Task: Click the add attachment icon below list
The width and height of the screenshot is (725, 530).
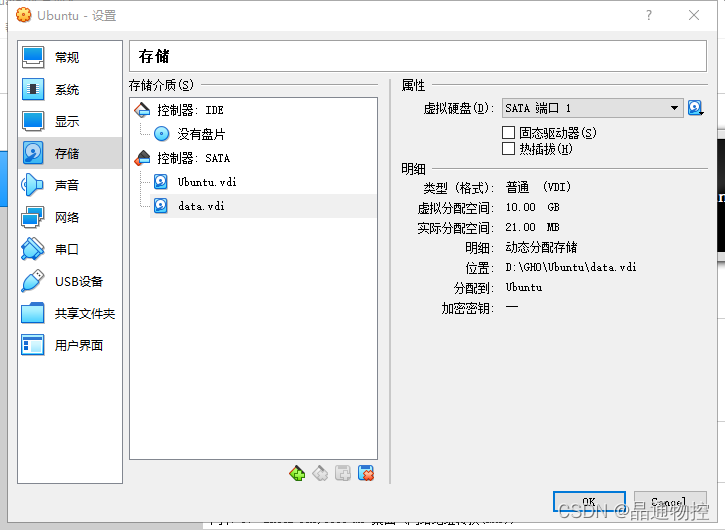Action: pos(343,474)
